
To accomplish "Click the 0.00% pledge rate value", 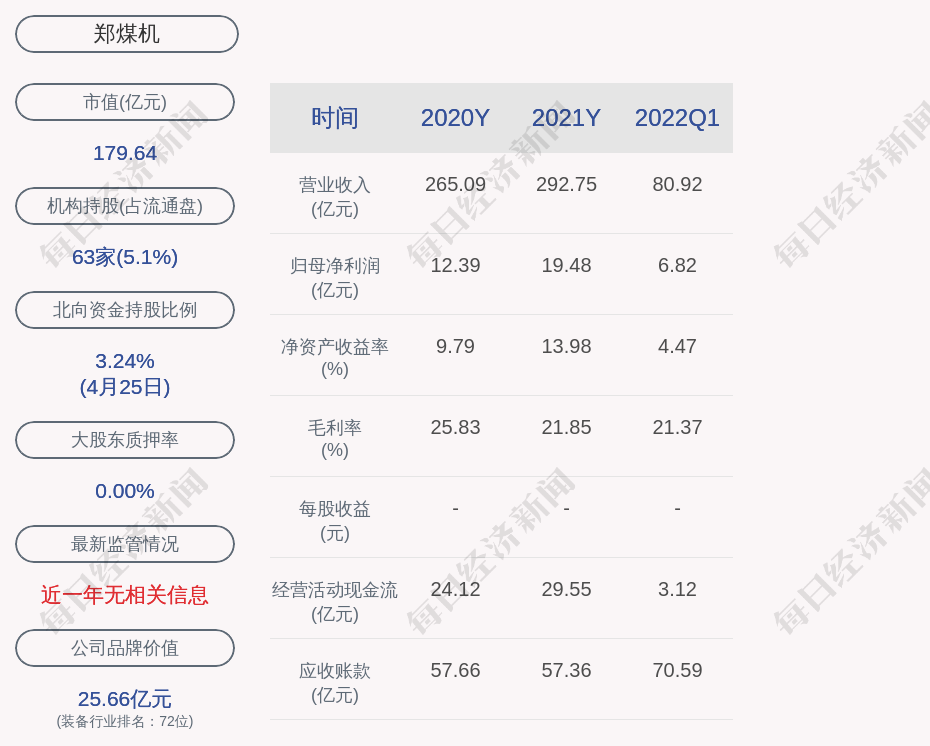I will click(125, 491).
